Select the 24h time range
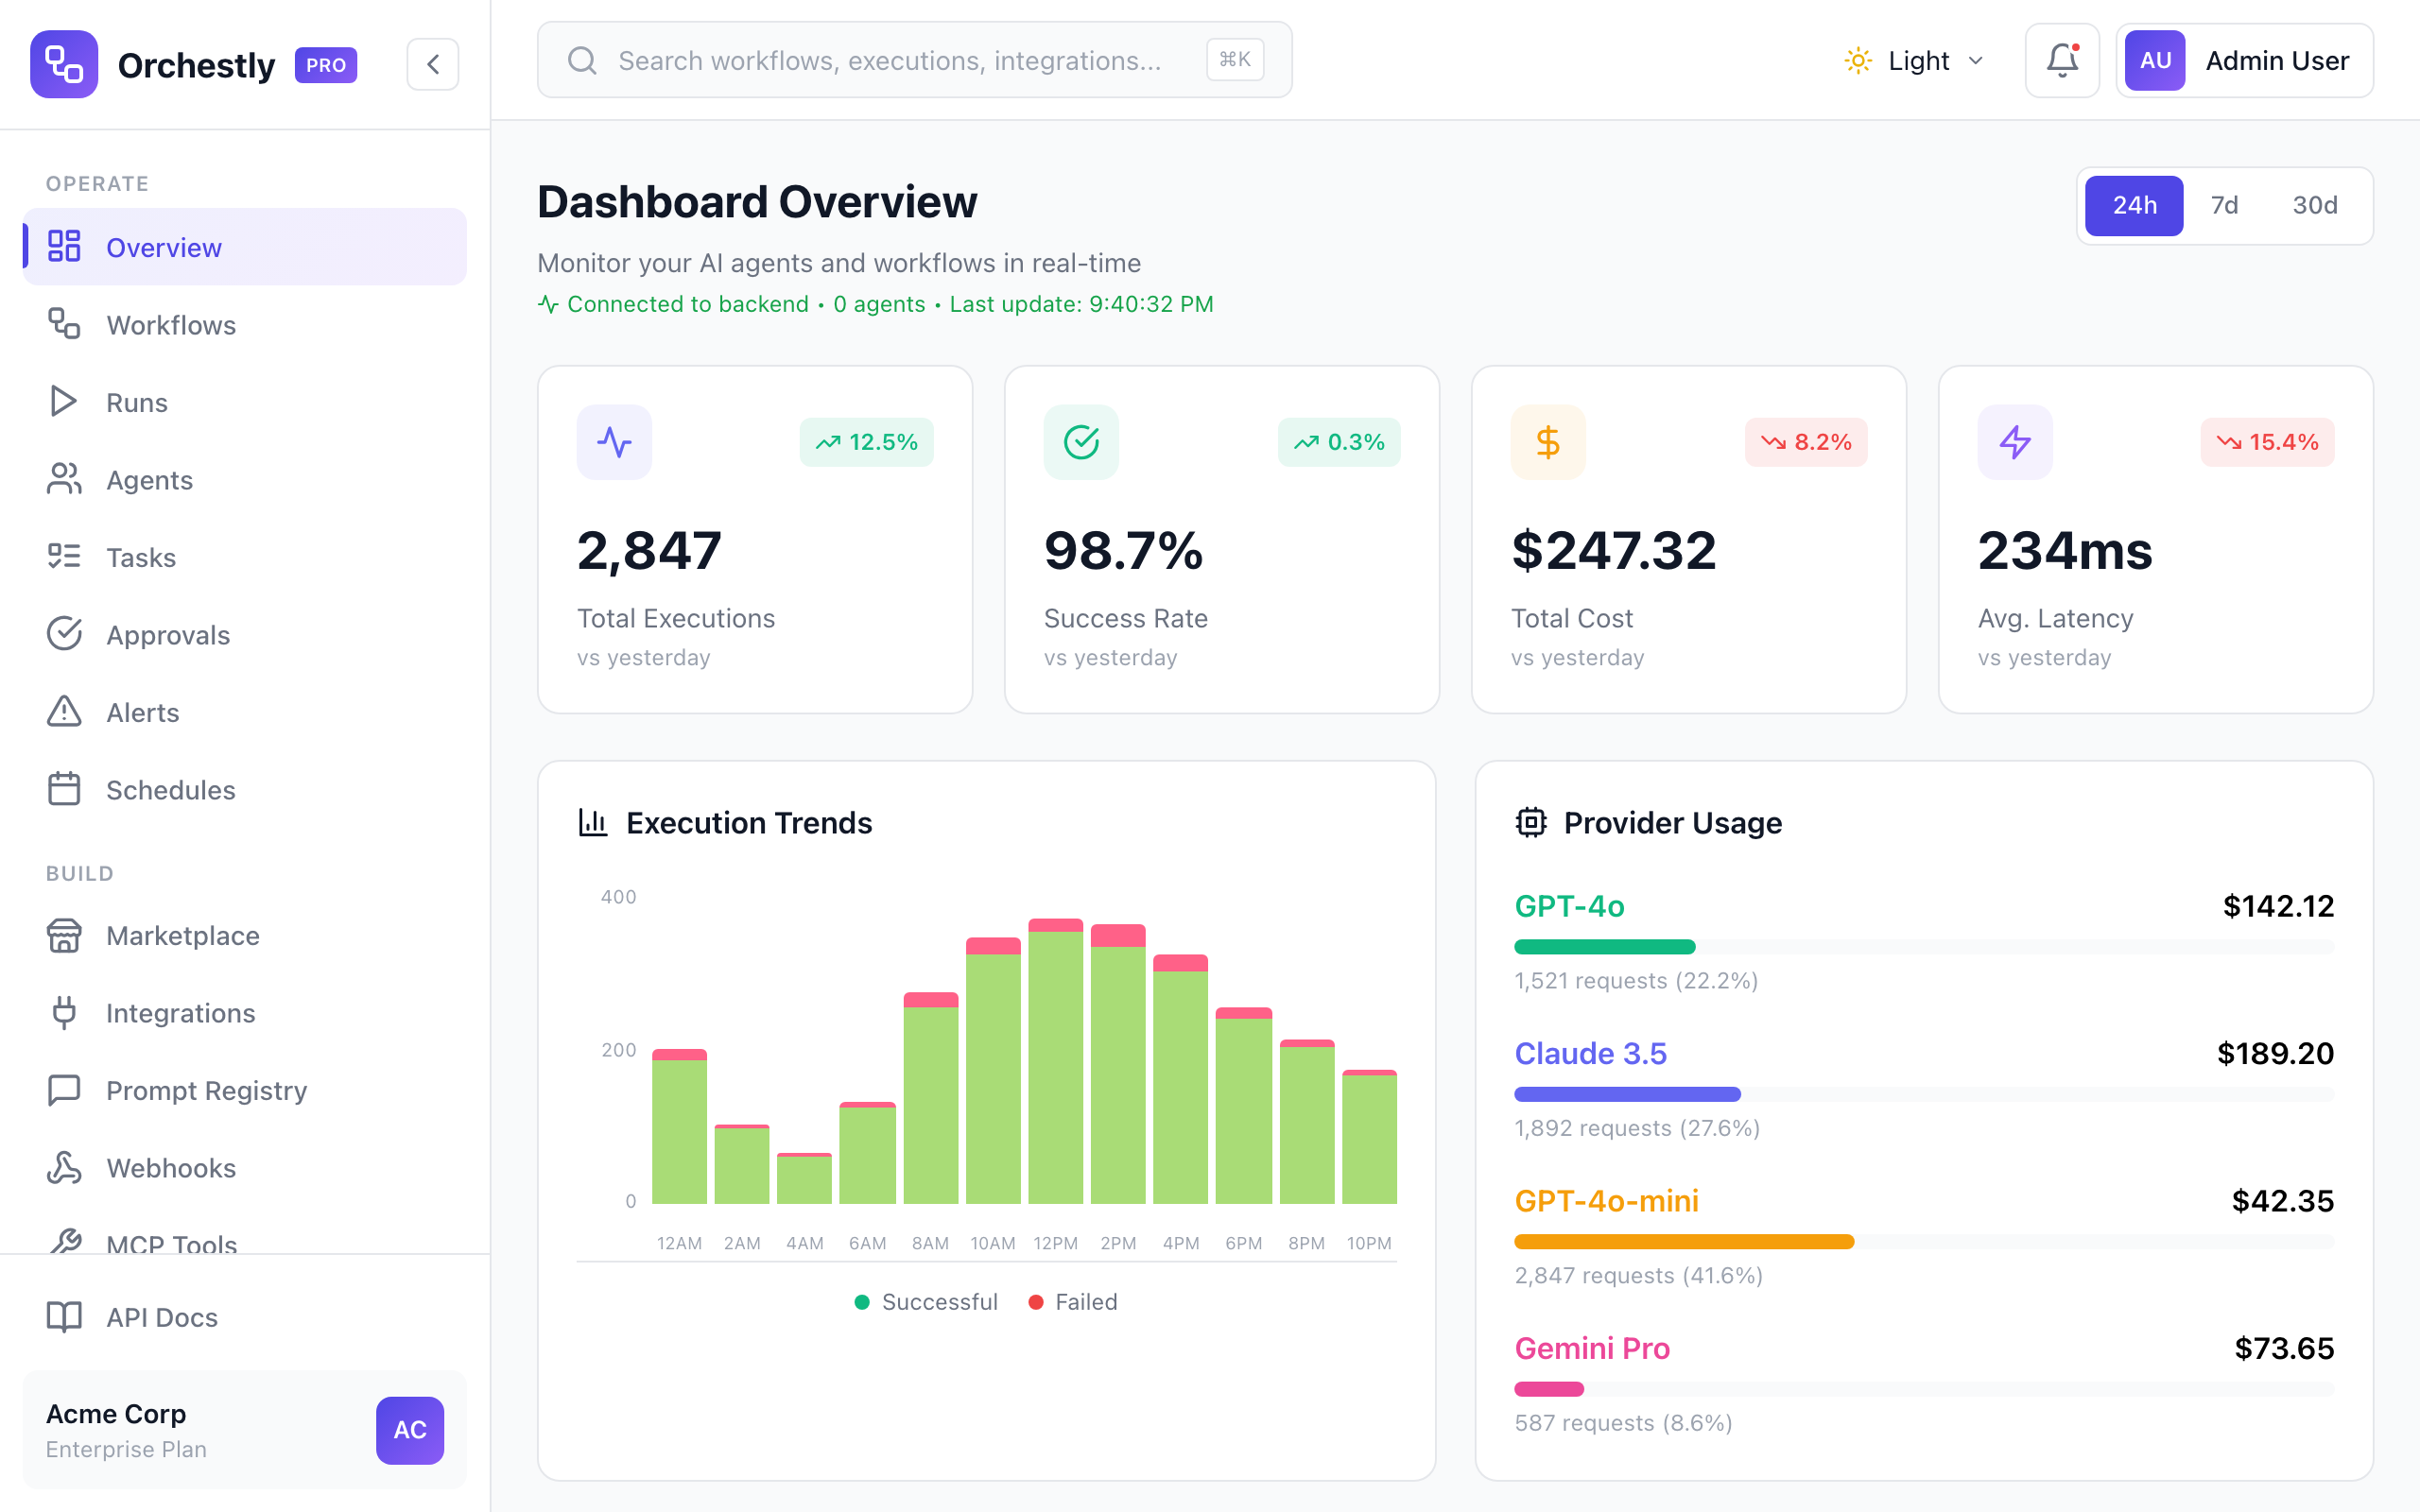Viewport: 2420px width, 1512px height. [x=2133, y=205]
